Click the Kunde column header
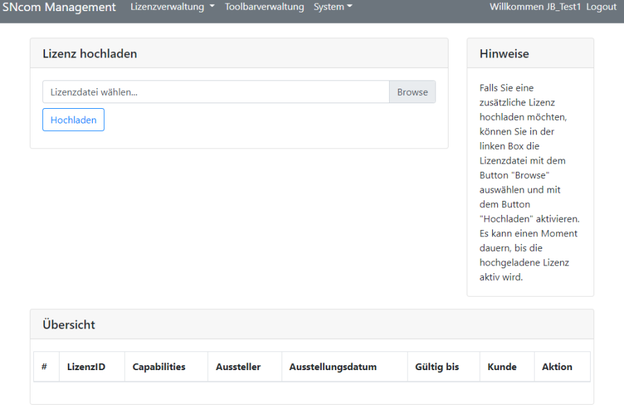 pyautogui.click(x=502, y=367)
